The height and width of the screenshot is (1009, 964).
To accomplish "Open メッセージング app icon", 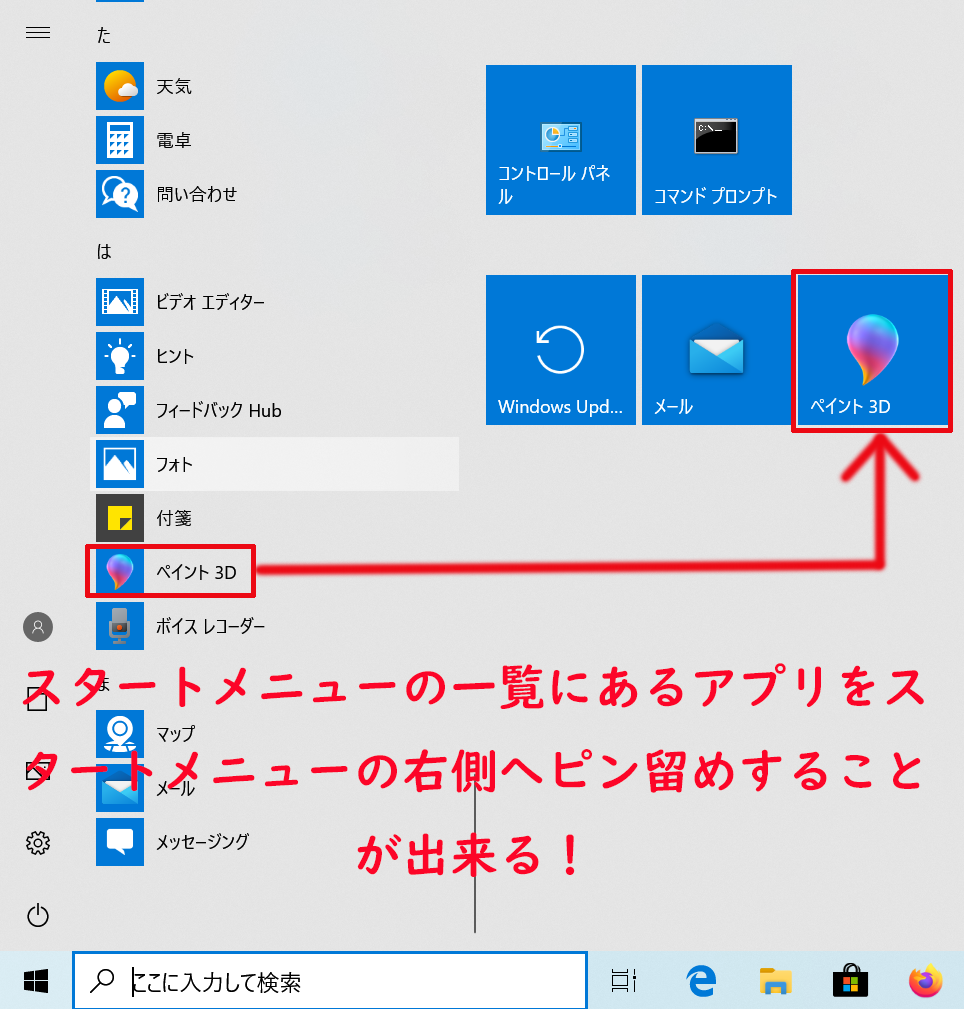I will pyautogui.click(x=120, y=842).
